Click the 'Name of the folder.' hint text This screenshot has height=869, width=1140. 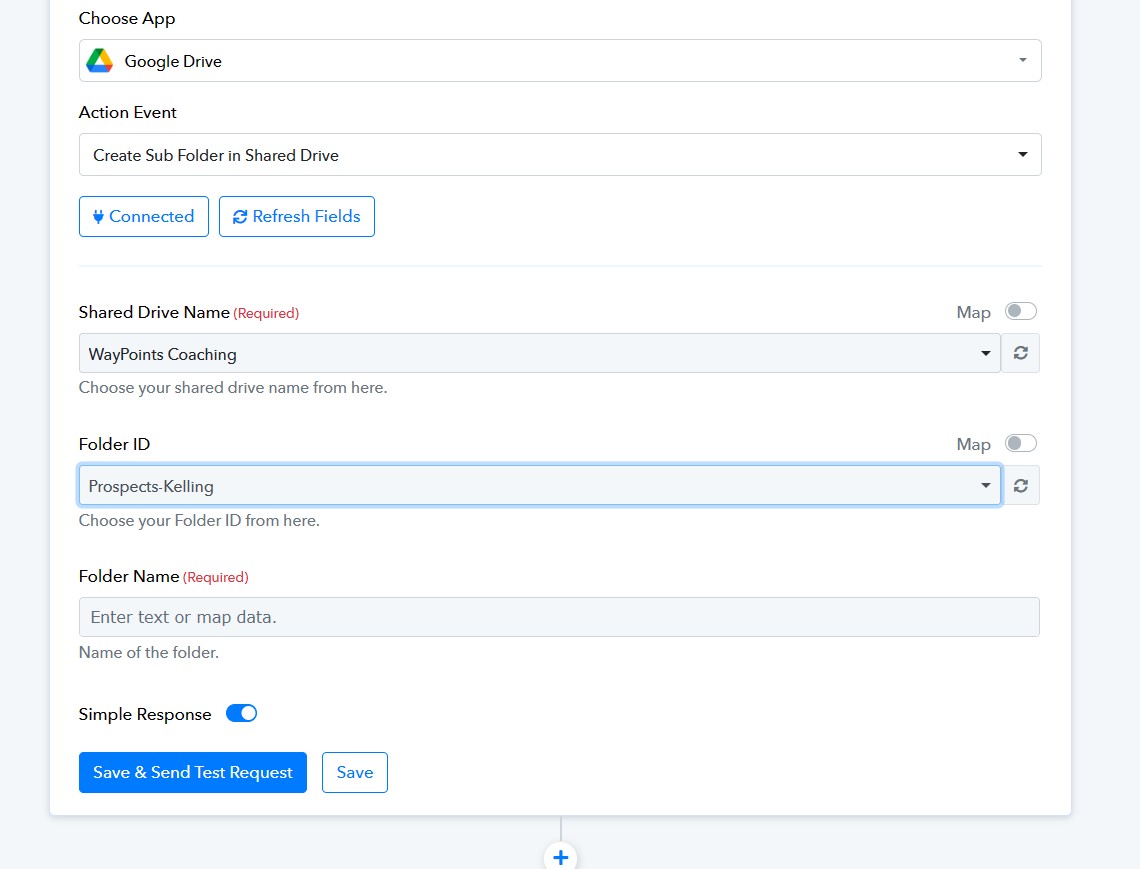click(148, 652)
